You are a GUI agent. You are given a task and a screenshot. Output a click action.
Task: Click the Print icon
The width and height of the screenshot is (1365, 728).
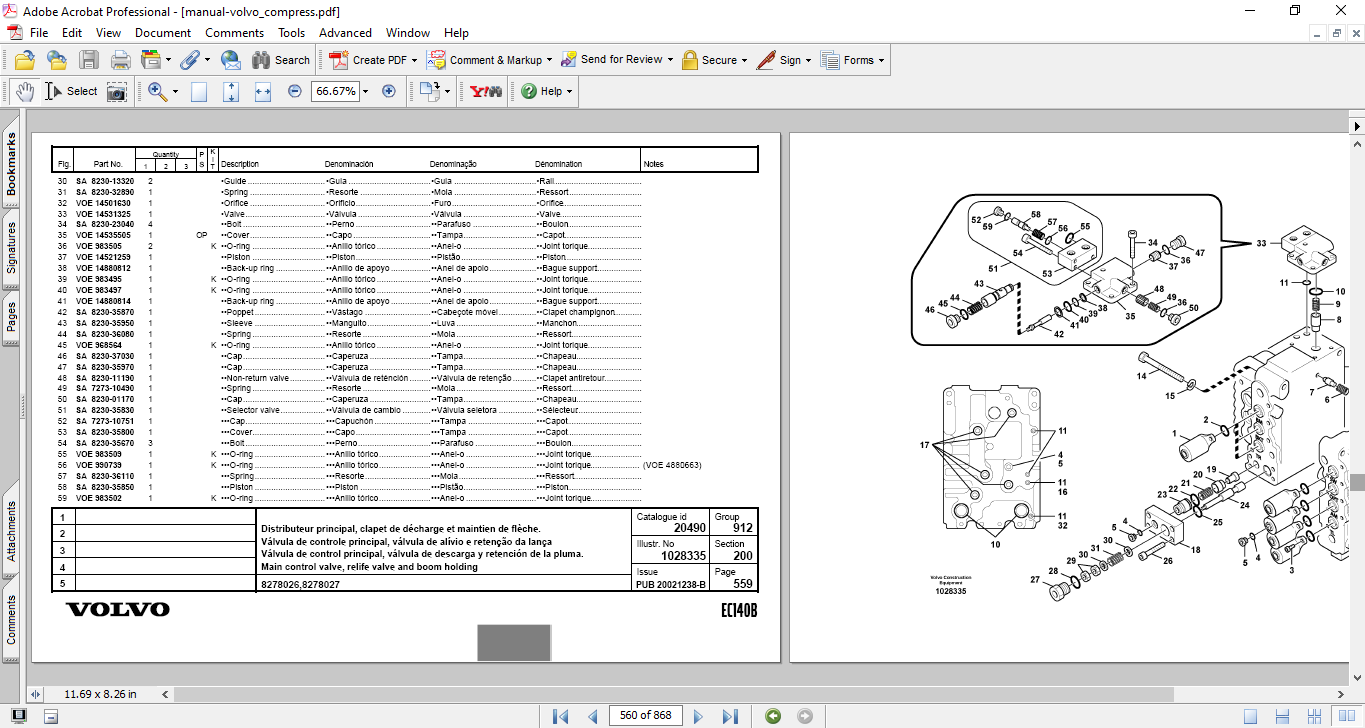click(121, 60)
